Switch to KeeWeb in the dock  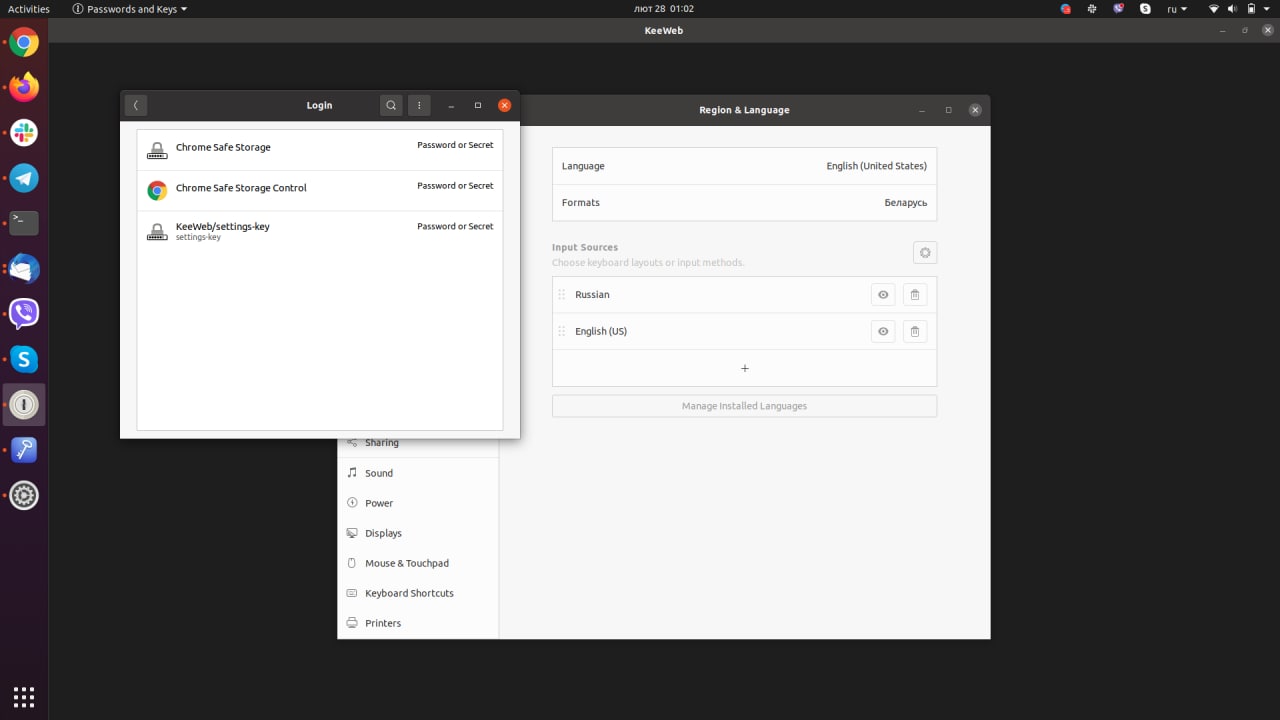[x=24, y=405]
